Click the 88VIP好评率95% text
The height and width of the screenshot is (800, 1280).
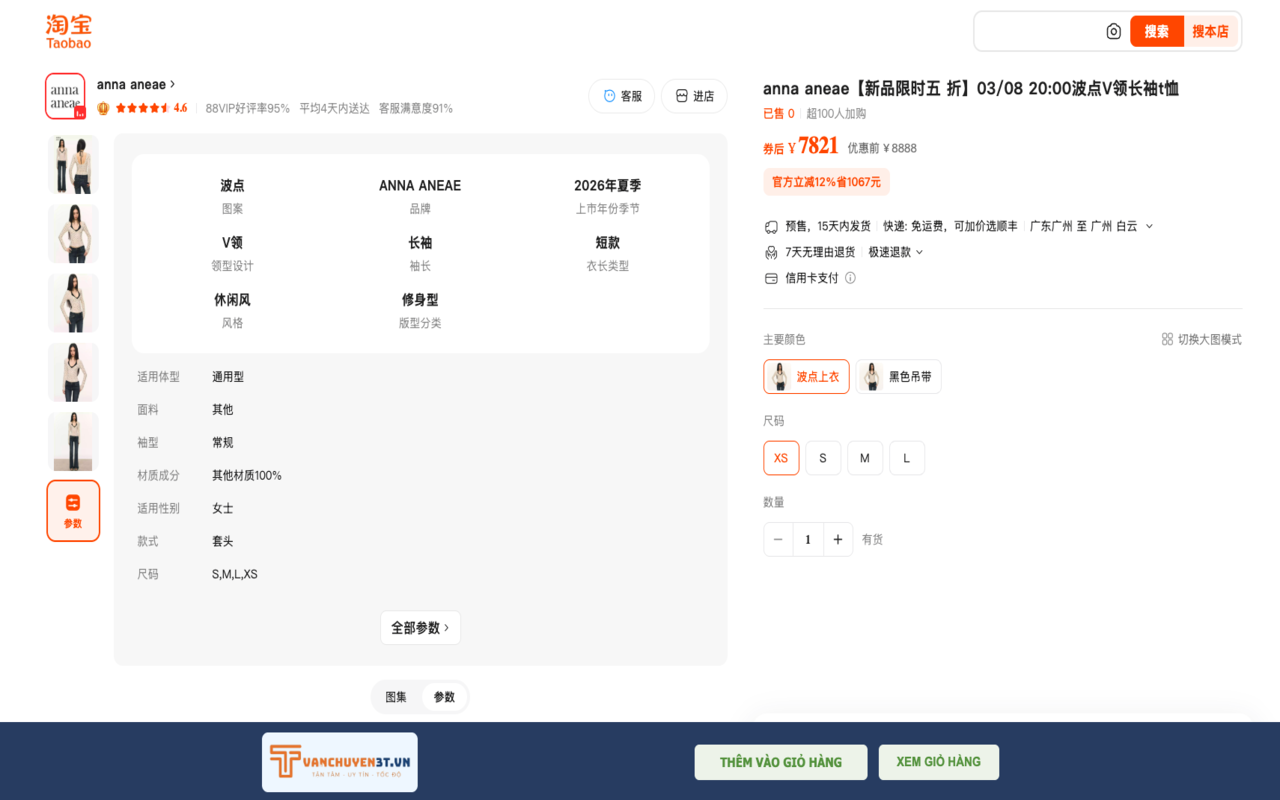248,108
